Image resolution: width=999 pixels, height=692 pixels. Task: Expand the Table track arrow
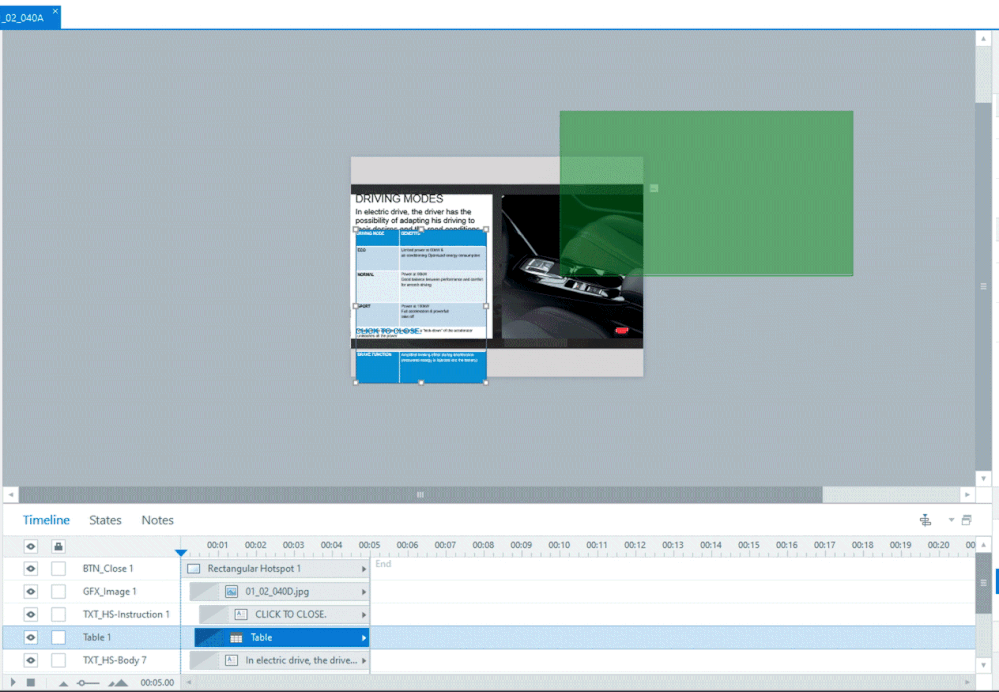click(x=364, y=637)
